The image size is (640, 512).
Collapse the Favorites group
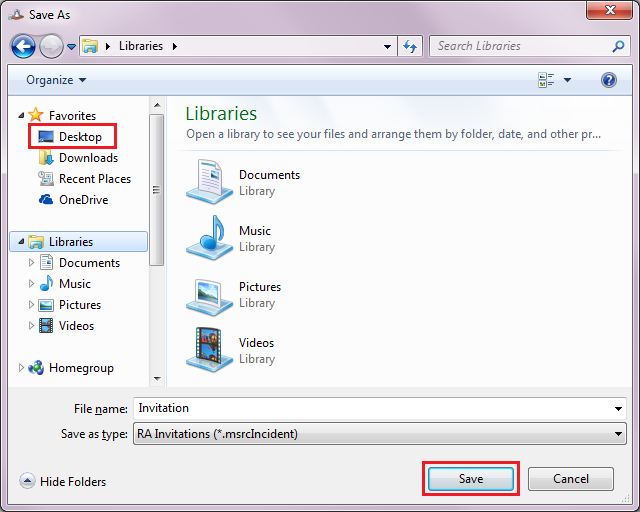point(21,116)
